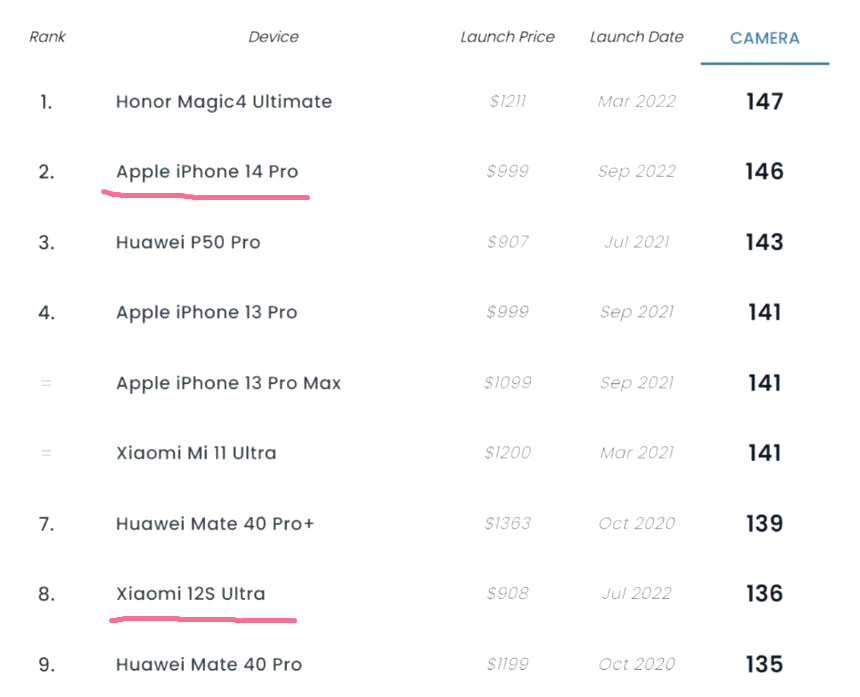Open Apple iPhone 13 Pro Max entry
The height and width of the screenshot is (697, 860).
click(x=228, y=383)
